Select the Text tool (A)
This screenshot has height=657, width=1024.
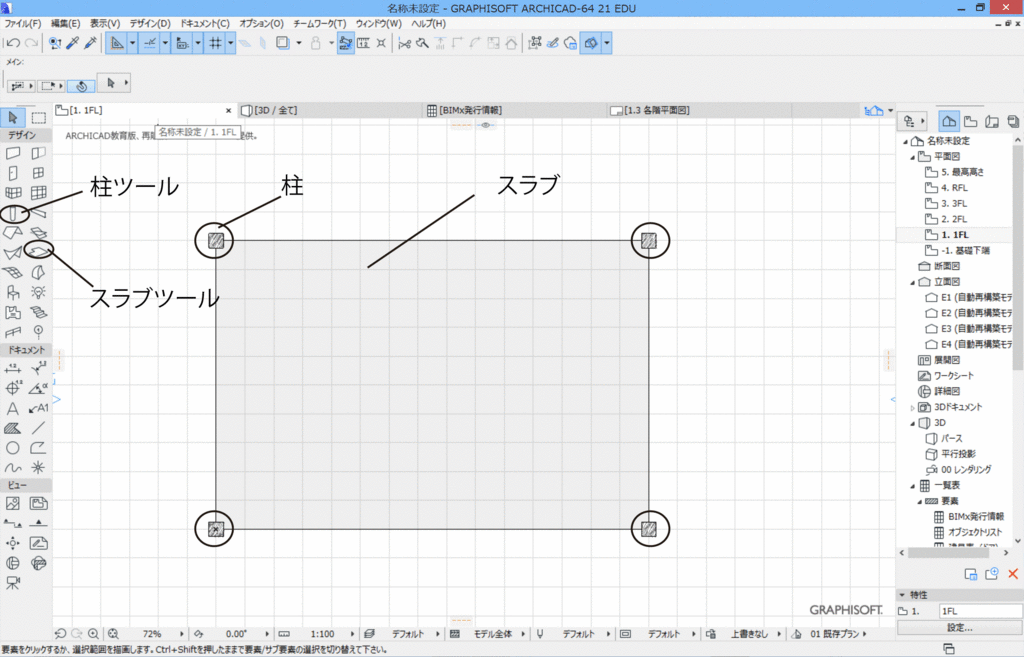click(12, 409)
